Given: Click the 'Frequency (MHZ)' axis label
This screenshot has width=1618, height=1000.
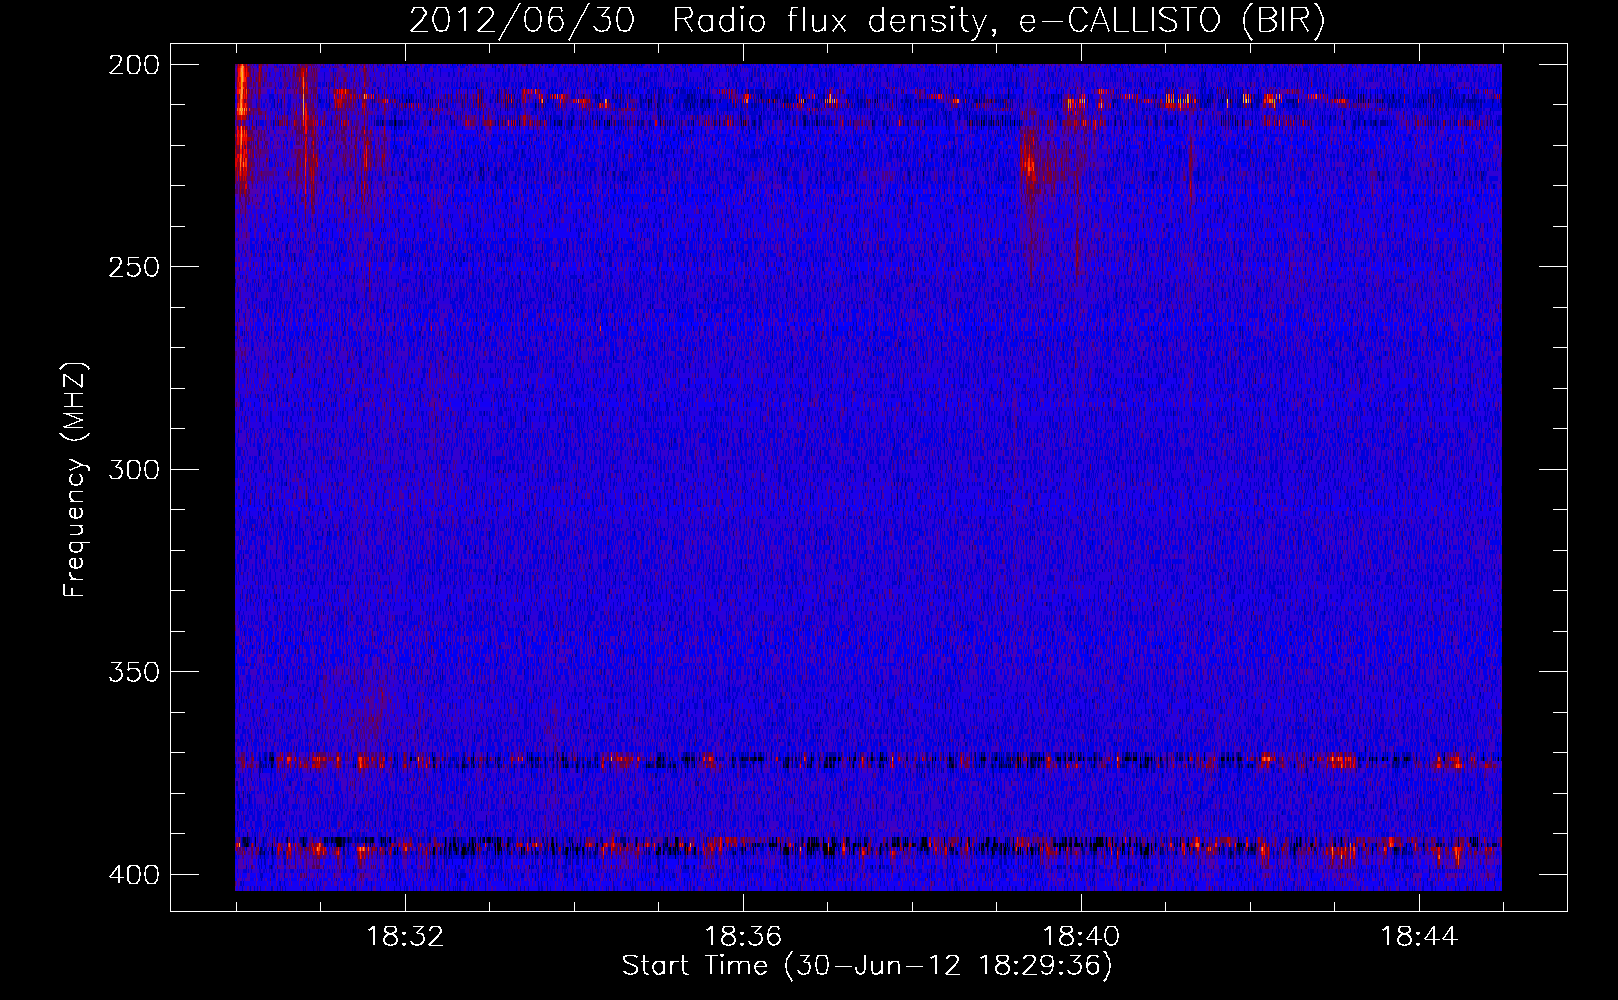Looking at the screenshot, I should point(75,479).
